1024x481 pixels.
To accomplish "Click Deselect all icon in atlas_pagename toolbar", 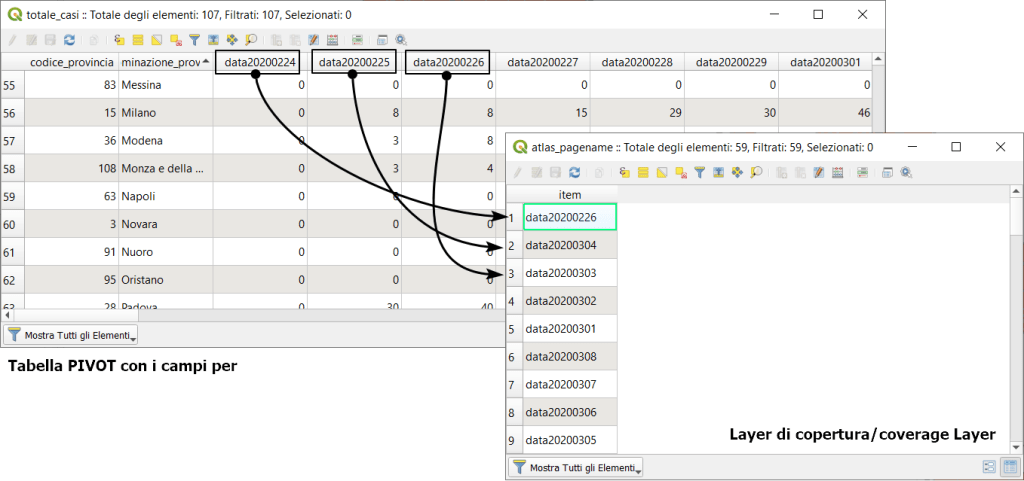I will coord(680,172).
